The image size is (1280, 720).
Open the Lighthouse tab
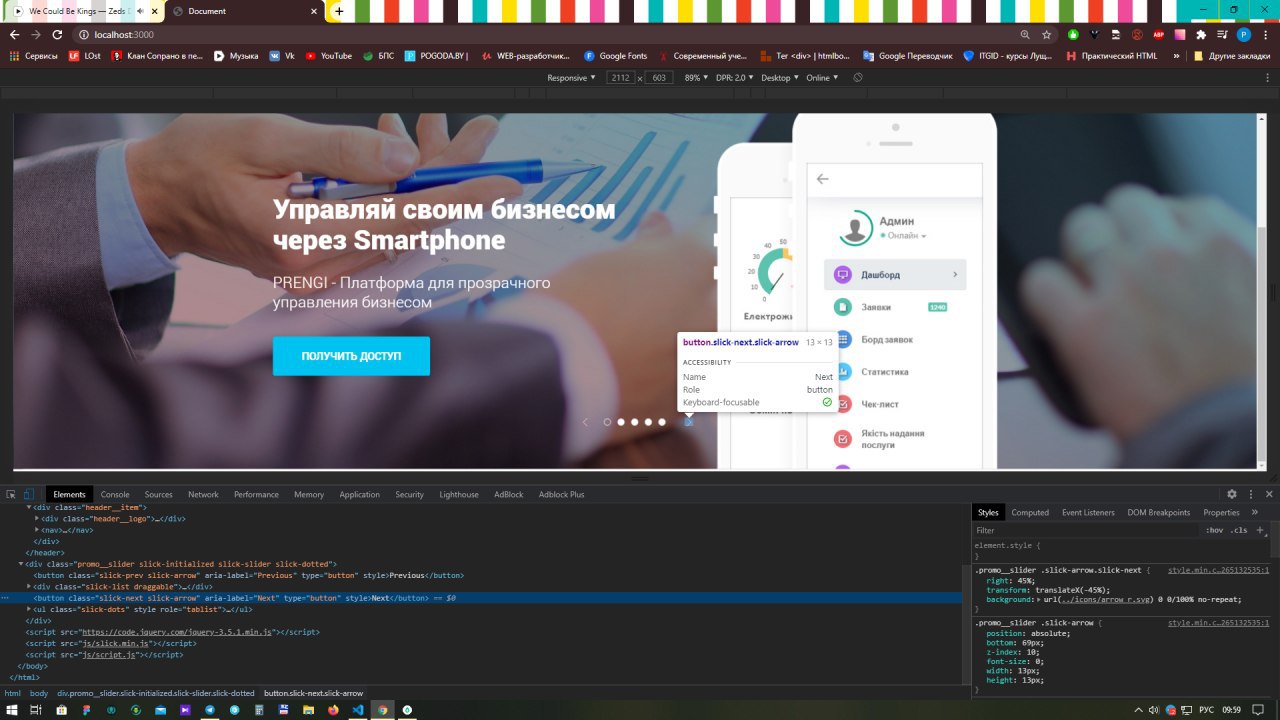pos(459,494)
